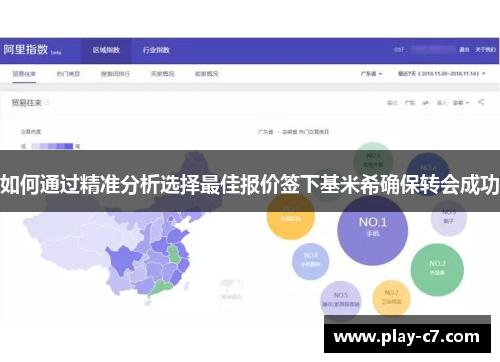
Task: Select the blue NO.8 bubble
Action: click(x=311, y=261)
